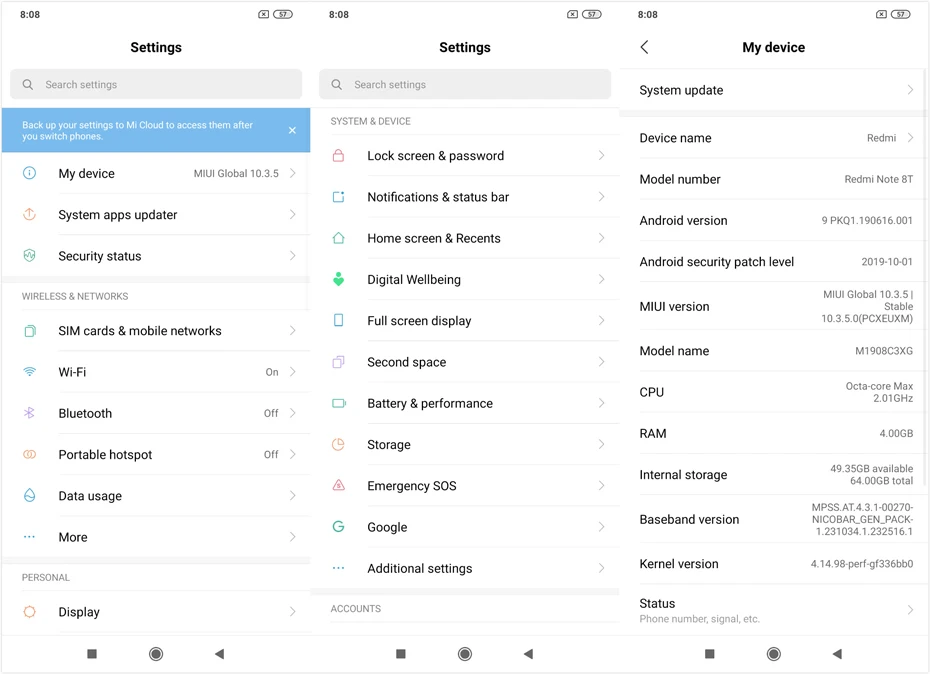
Task: Tap the MIUI version row
Action: pos(774,306)
